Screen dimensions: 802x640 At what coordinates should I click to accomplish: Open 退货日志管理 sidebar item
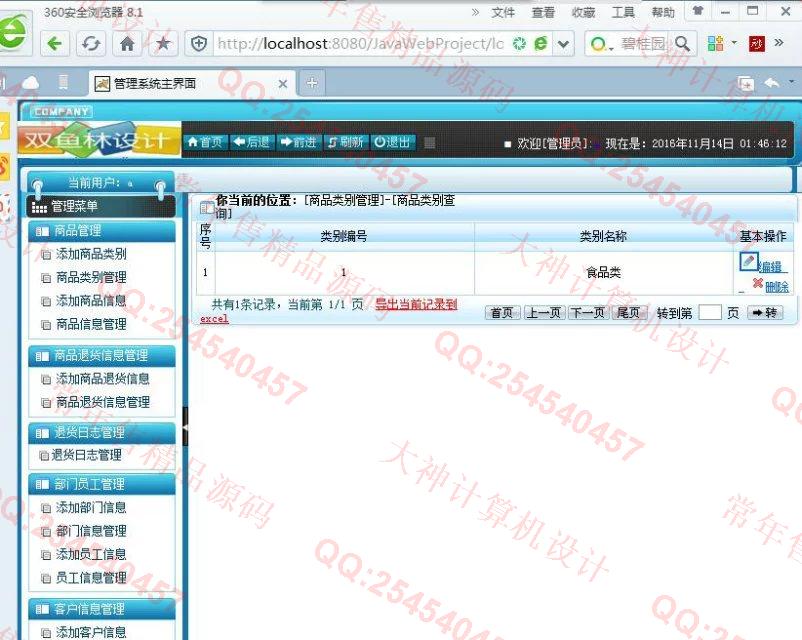[x=86, y=455]
